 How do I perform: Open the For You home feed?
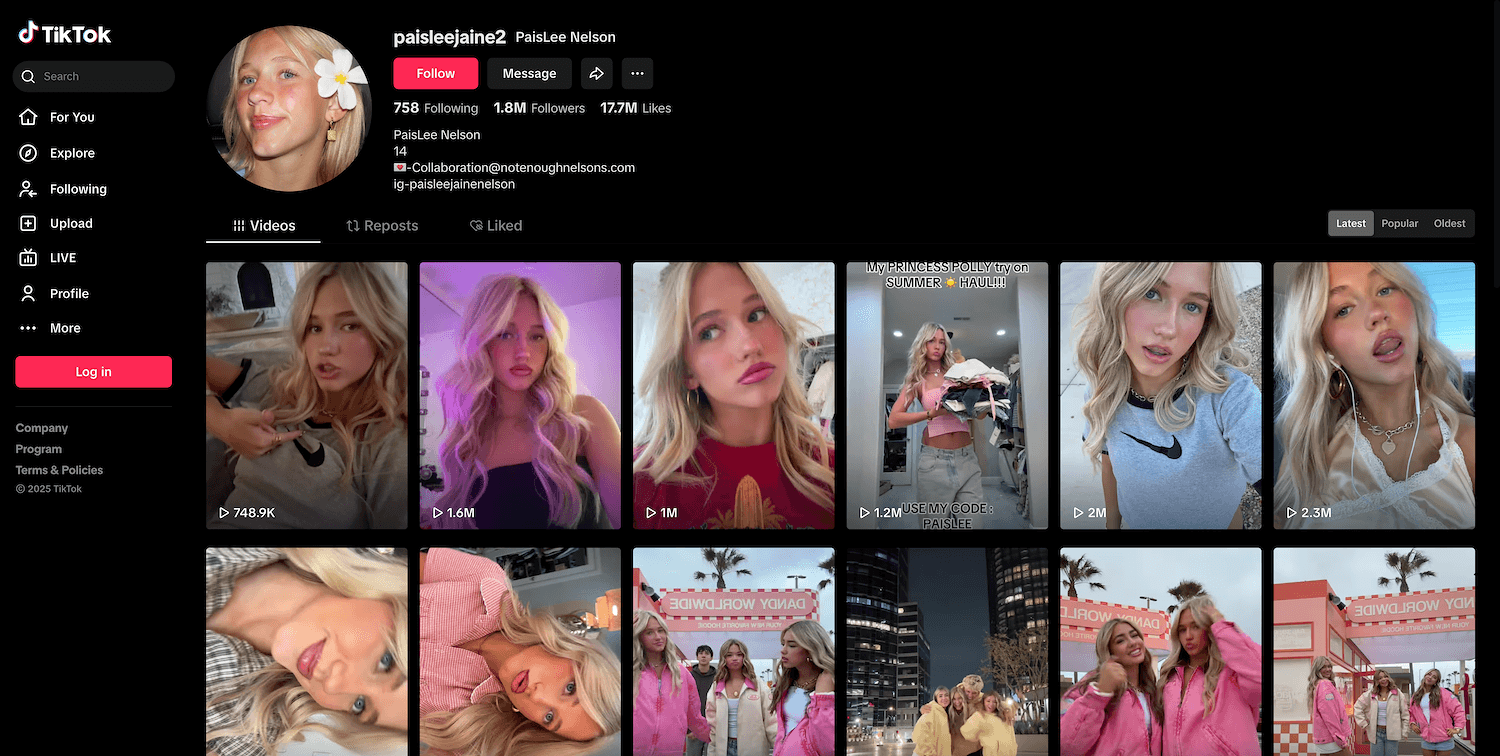71,117
